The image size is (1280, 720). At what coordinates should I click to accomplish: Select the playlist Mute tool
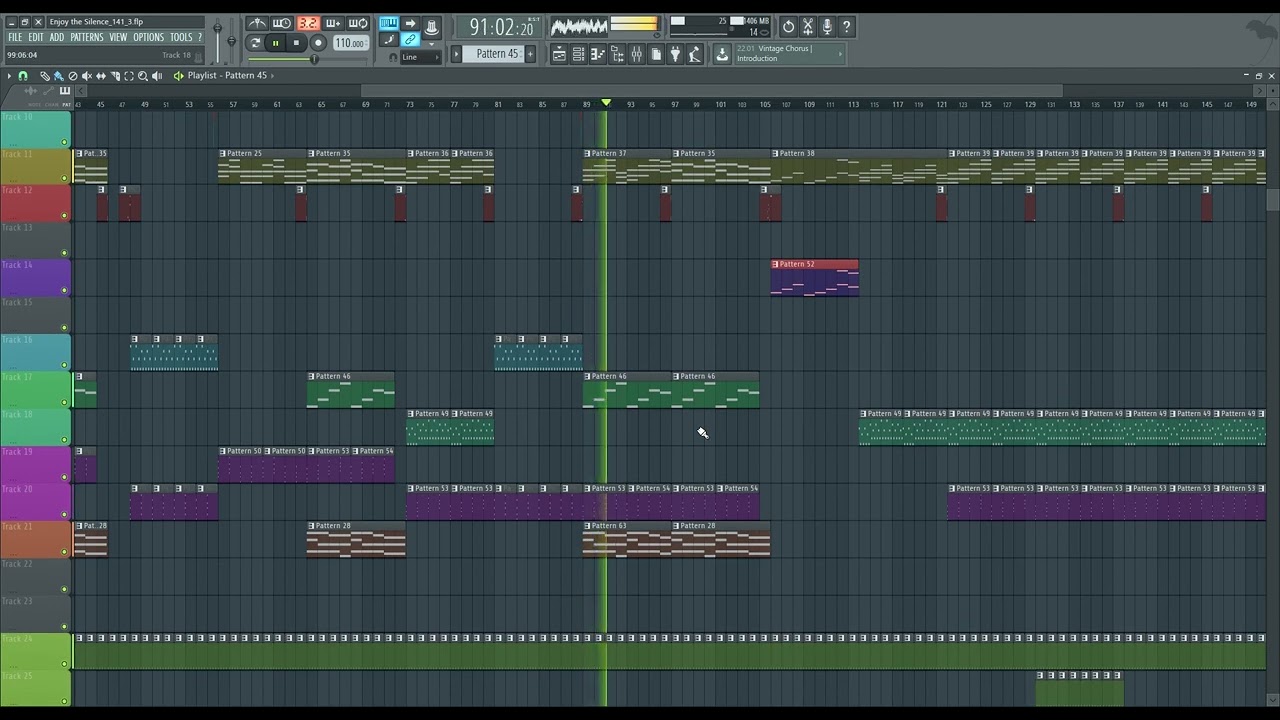pos(87,76)
